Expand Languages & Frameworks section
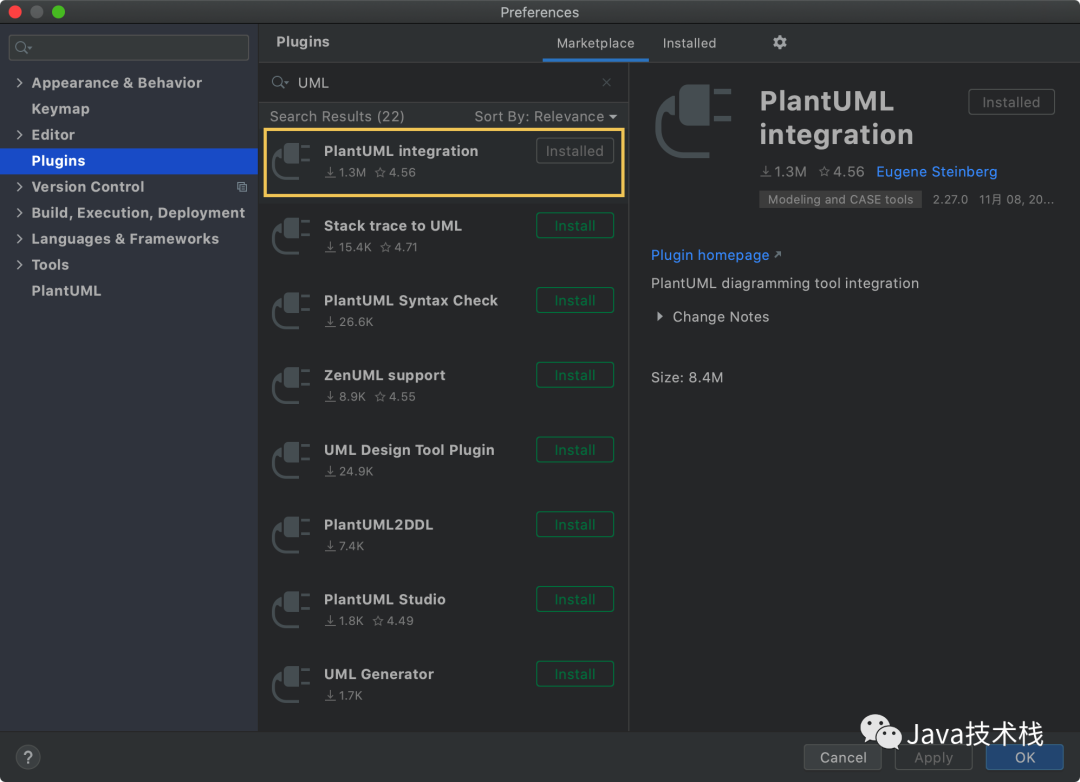Image resolution: width=1080 pixels, height=782 pixels. pyautogui.click(x=19, y=239)
